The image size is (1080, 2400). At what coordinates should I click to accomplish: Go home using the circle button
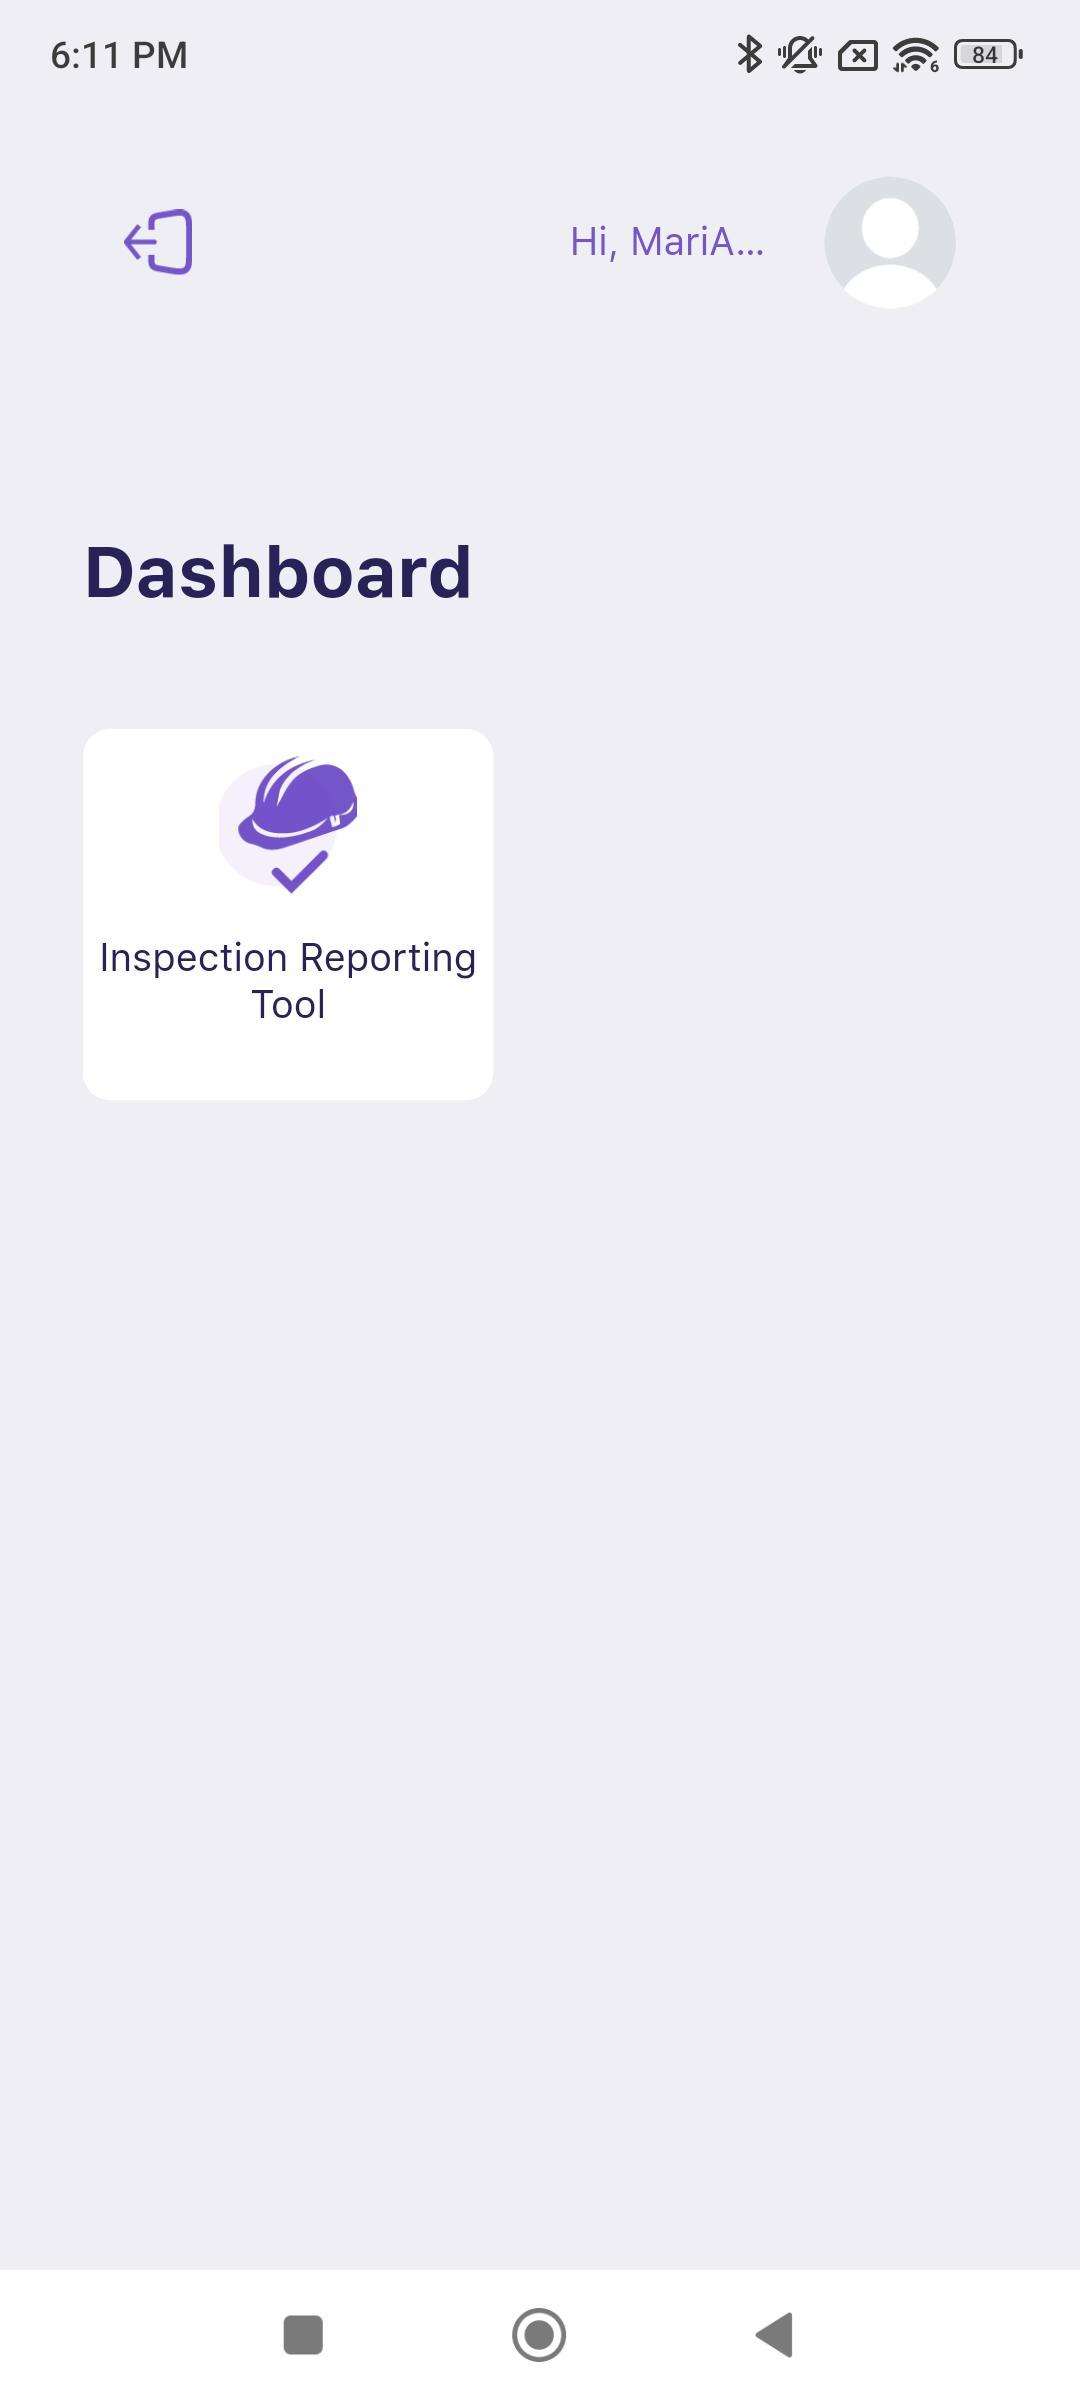(x=539, y=2335)
